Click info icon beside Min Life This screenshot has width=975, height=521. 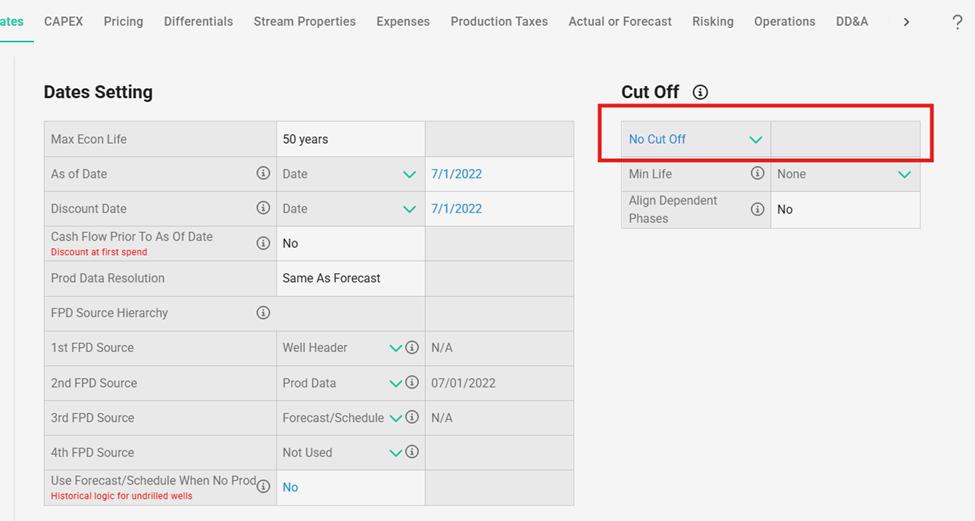pyautogui.click(x=757, y=174)
